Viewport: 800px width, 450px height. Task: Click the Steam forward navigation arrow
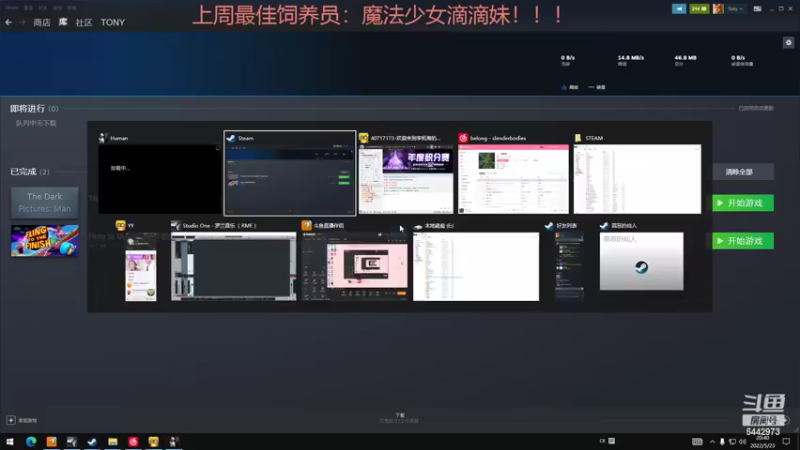[x=22, y=22]
